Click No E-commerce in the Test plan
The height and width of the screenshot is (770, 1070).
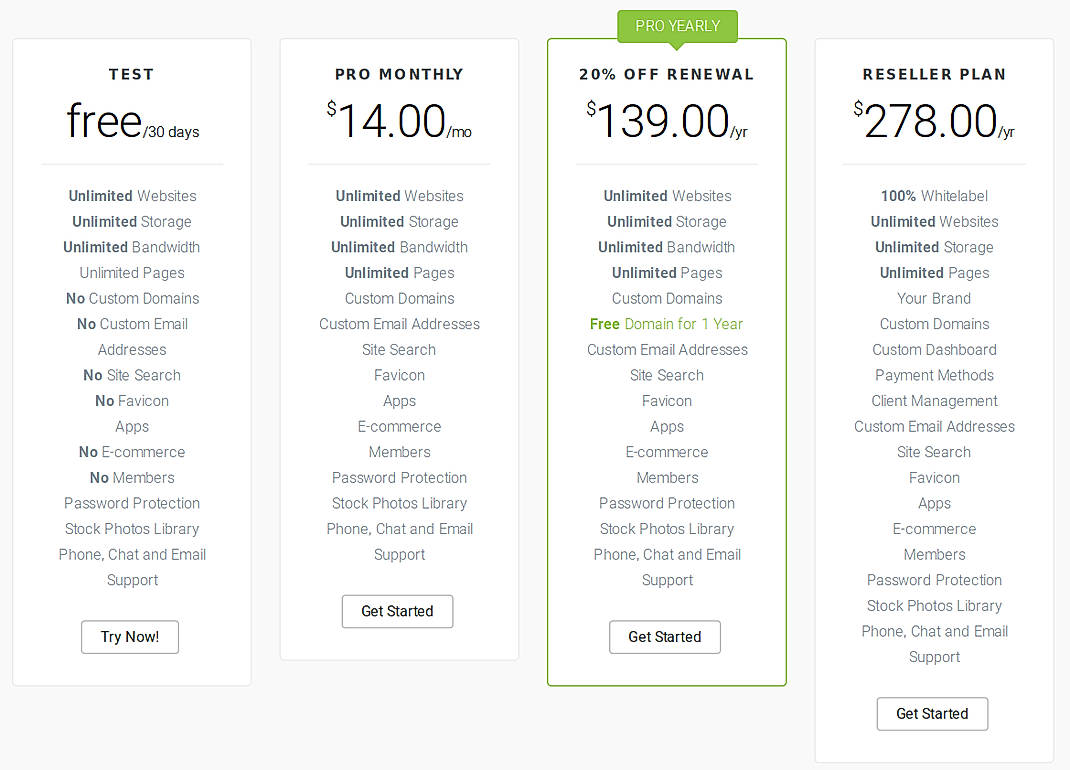(132, 452)
